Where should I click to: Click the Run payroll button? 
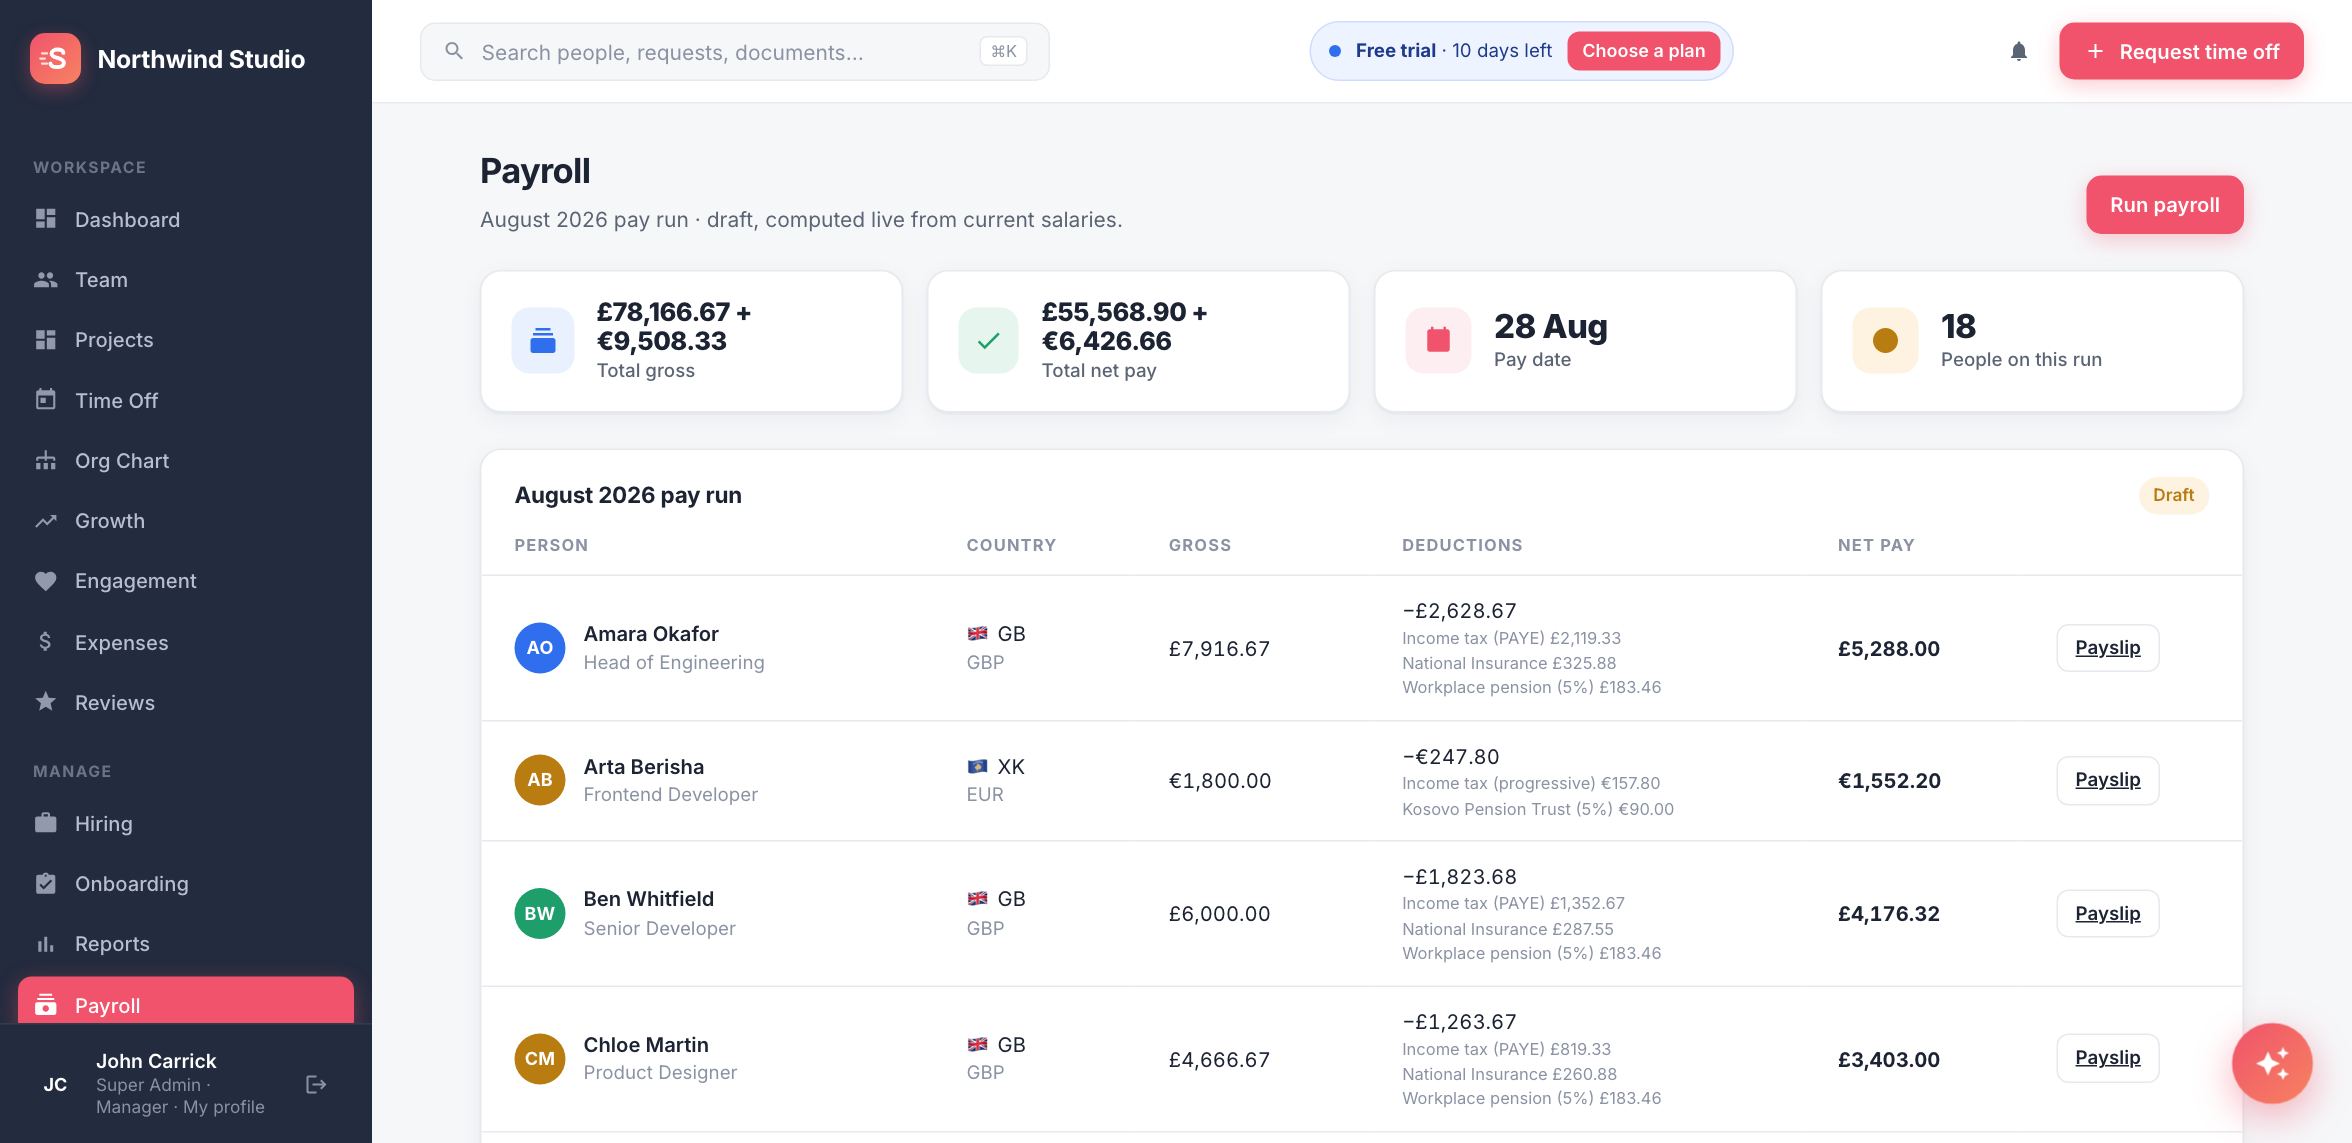pos(2164,205)
